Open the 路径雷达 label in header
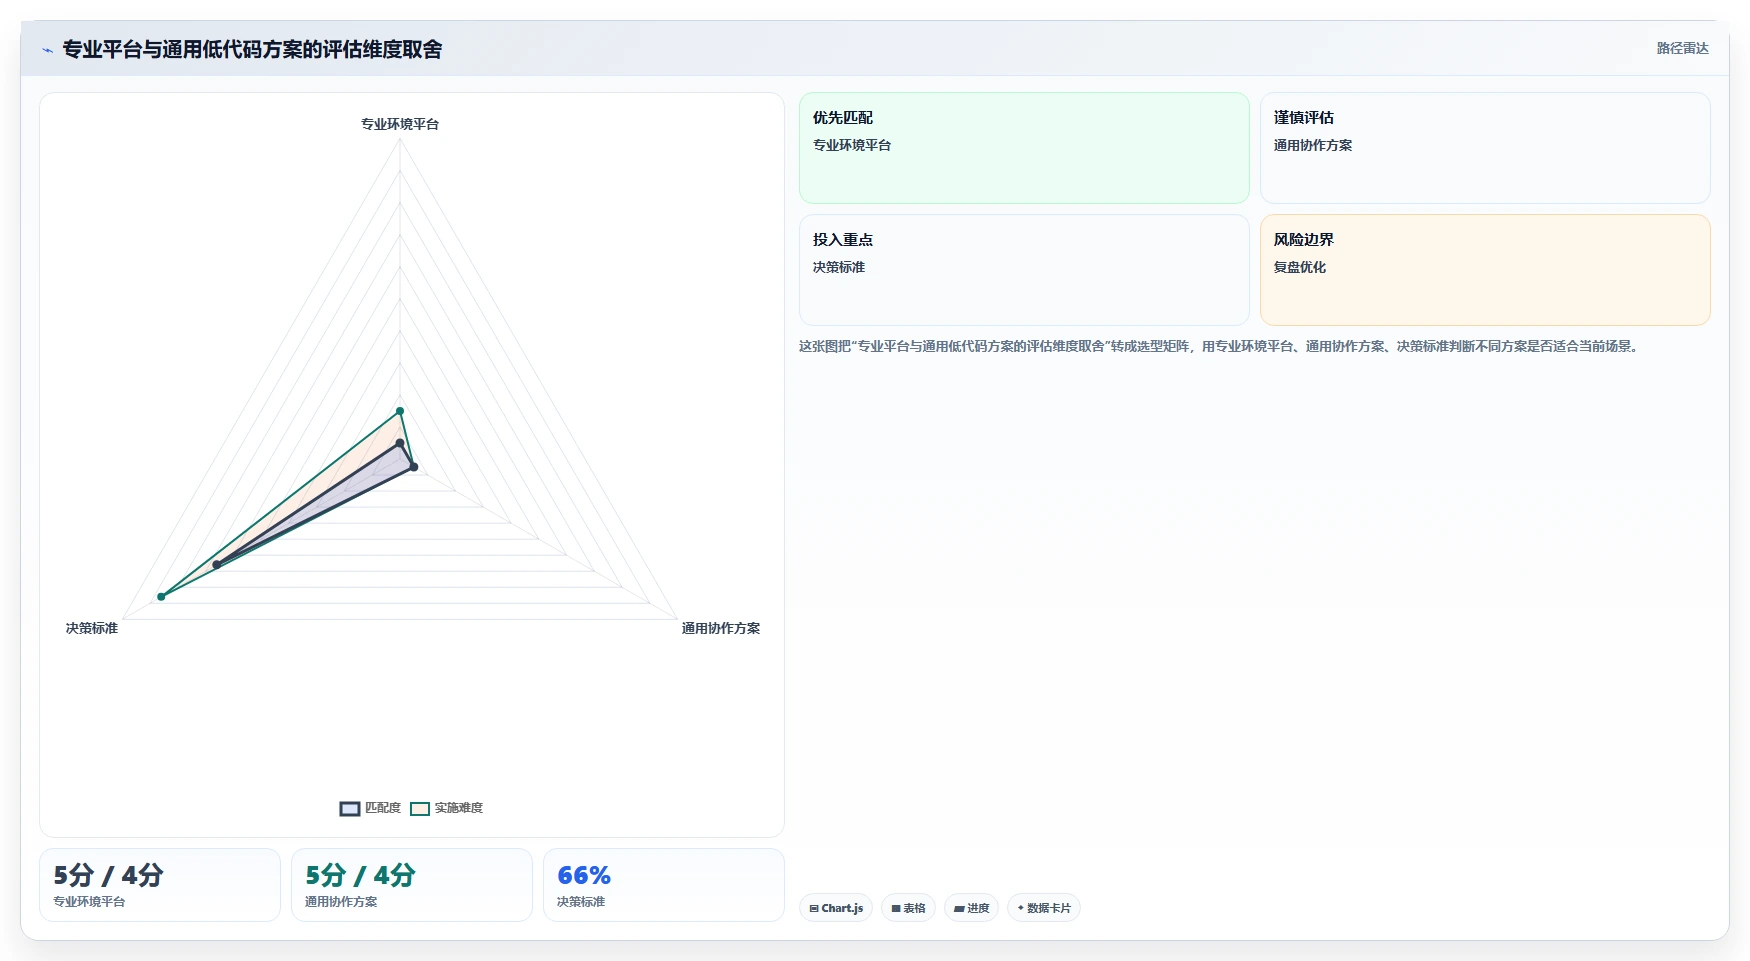 coord(1683,48)
